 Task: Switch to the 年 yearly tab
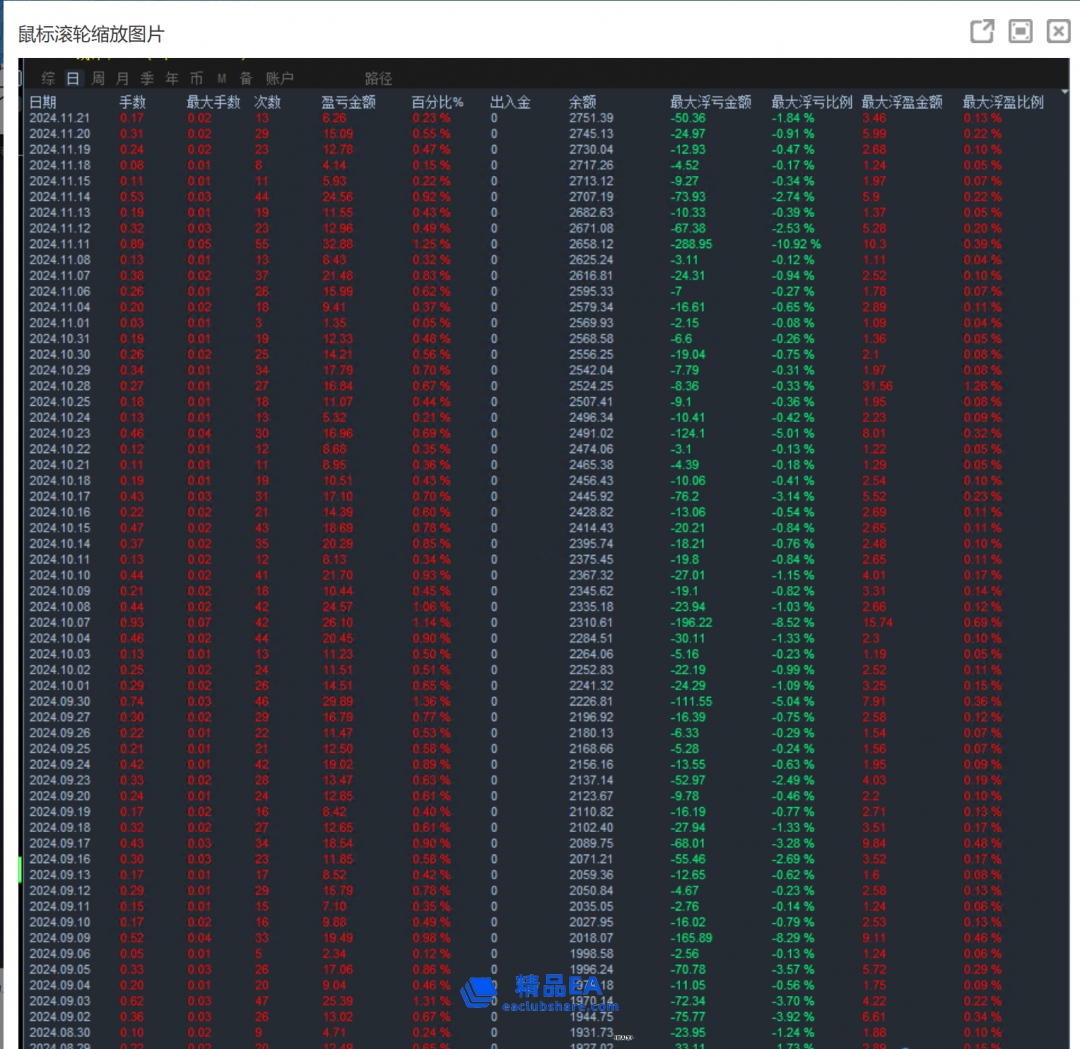(x=172, y=78)
